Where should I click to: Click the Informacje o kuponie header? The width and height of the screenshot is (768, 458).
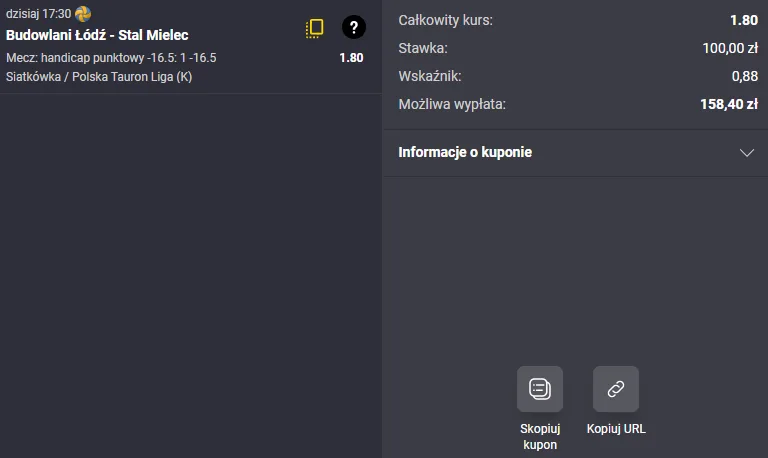pyautogui.click(x=465, y=153)
